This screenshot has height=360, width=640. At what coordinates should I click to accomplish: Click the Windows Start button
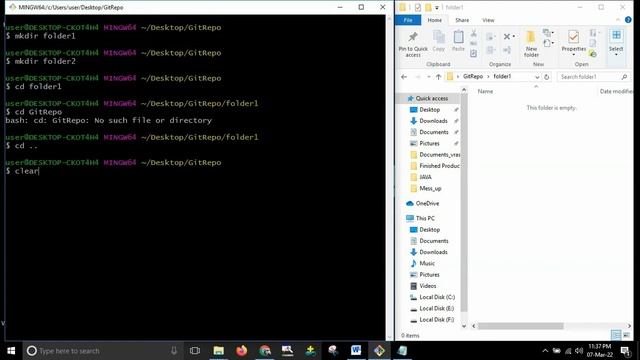tap(11, 351)
